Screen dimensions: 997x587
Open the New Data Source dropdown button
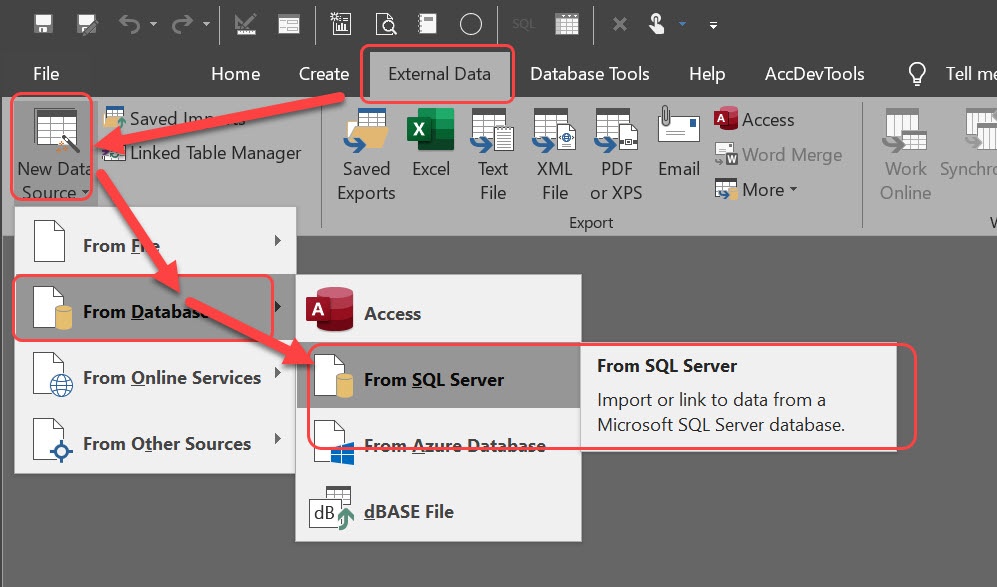coord(54,153)
